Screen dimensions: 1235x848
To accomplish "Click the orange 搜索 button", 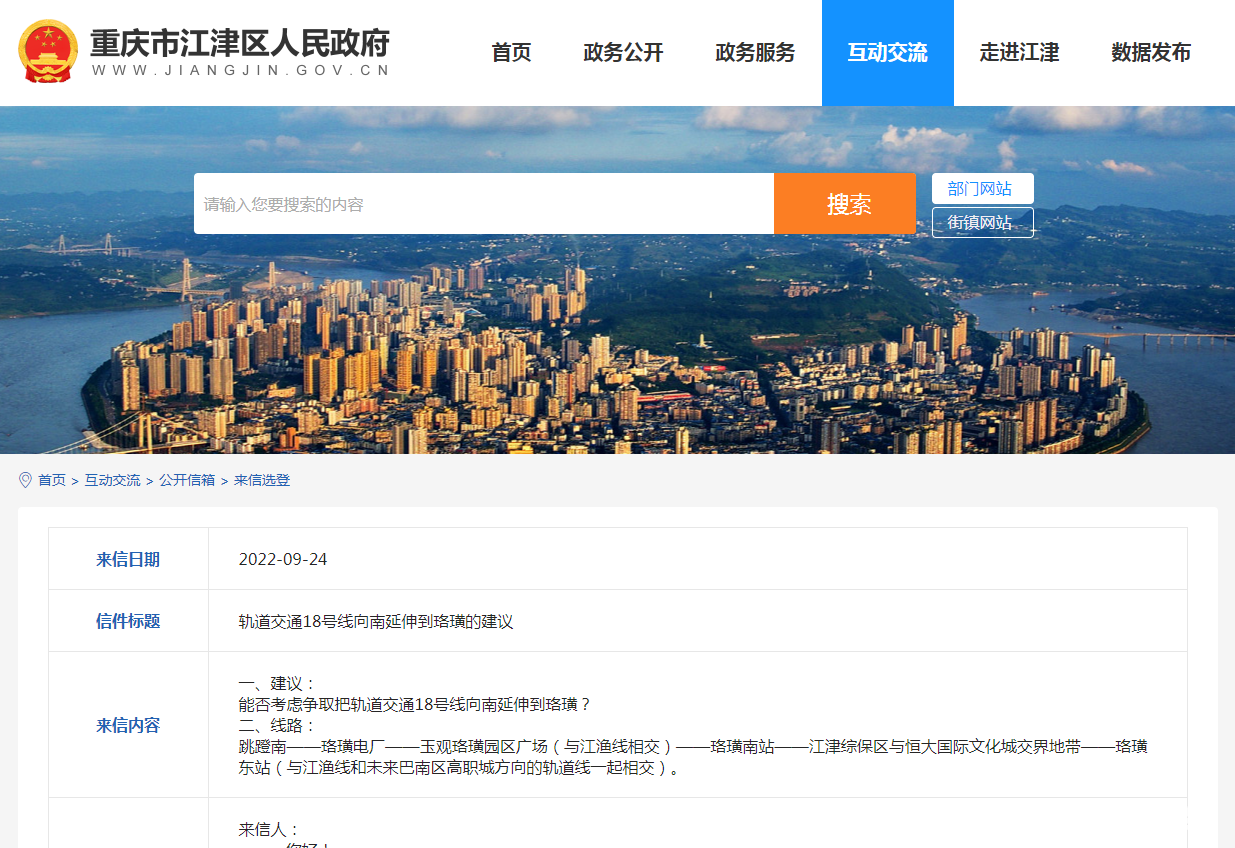I will (845, 204).
